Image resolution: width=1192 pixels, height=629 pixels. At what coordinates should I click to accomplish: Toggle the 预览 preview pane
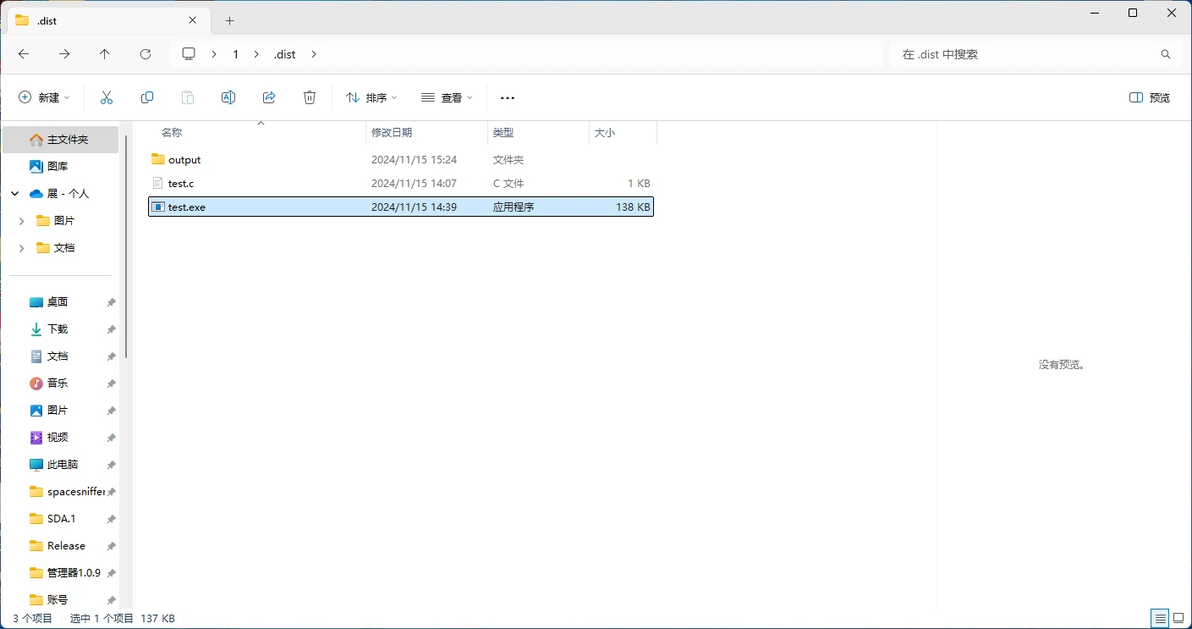pos(1149,97)
